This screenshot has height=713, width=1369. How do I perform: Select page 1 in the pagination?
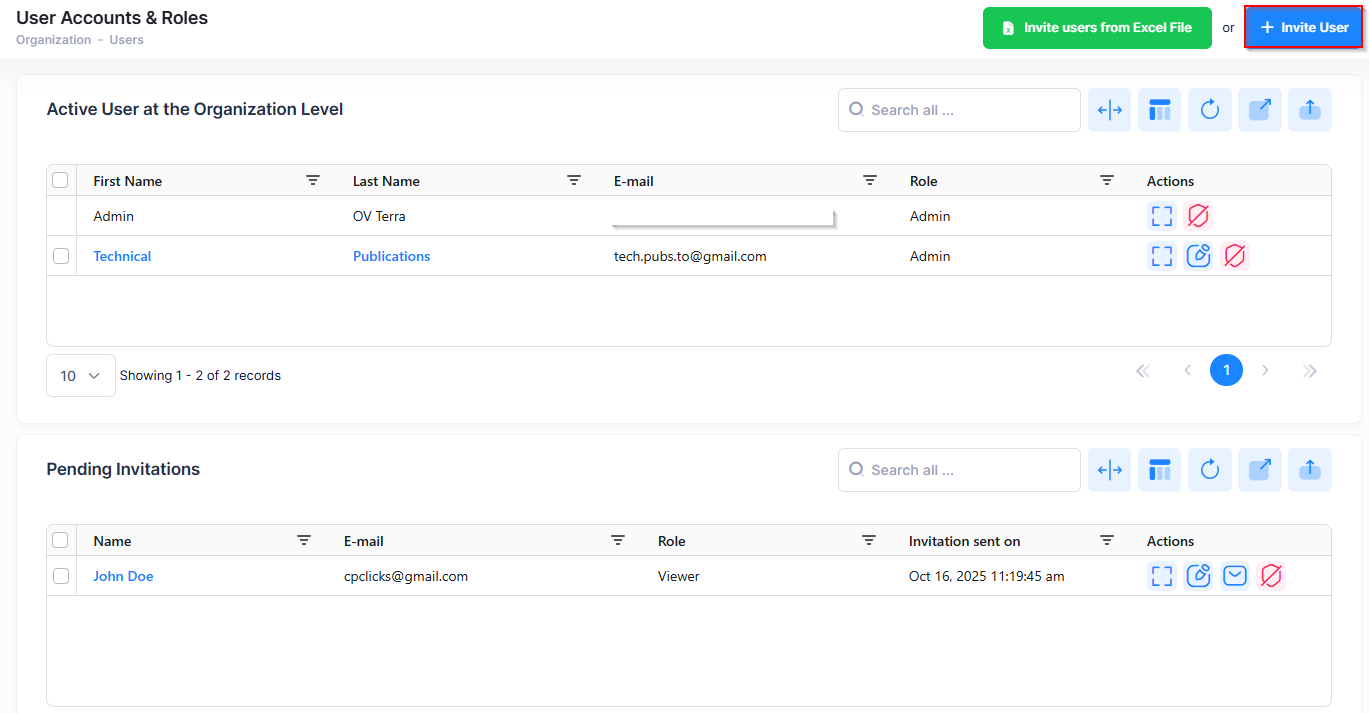pyautogui.click(x=1226, y=371)
